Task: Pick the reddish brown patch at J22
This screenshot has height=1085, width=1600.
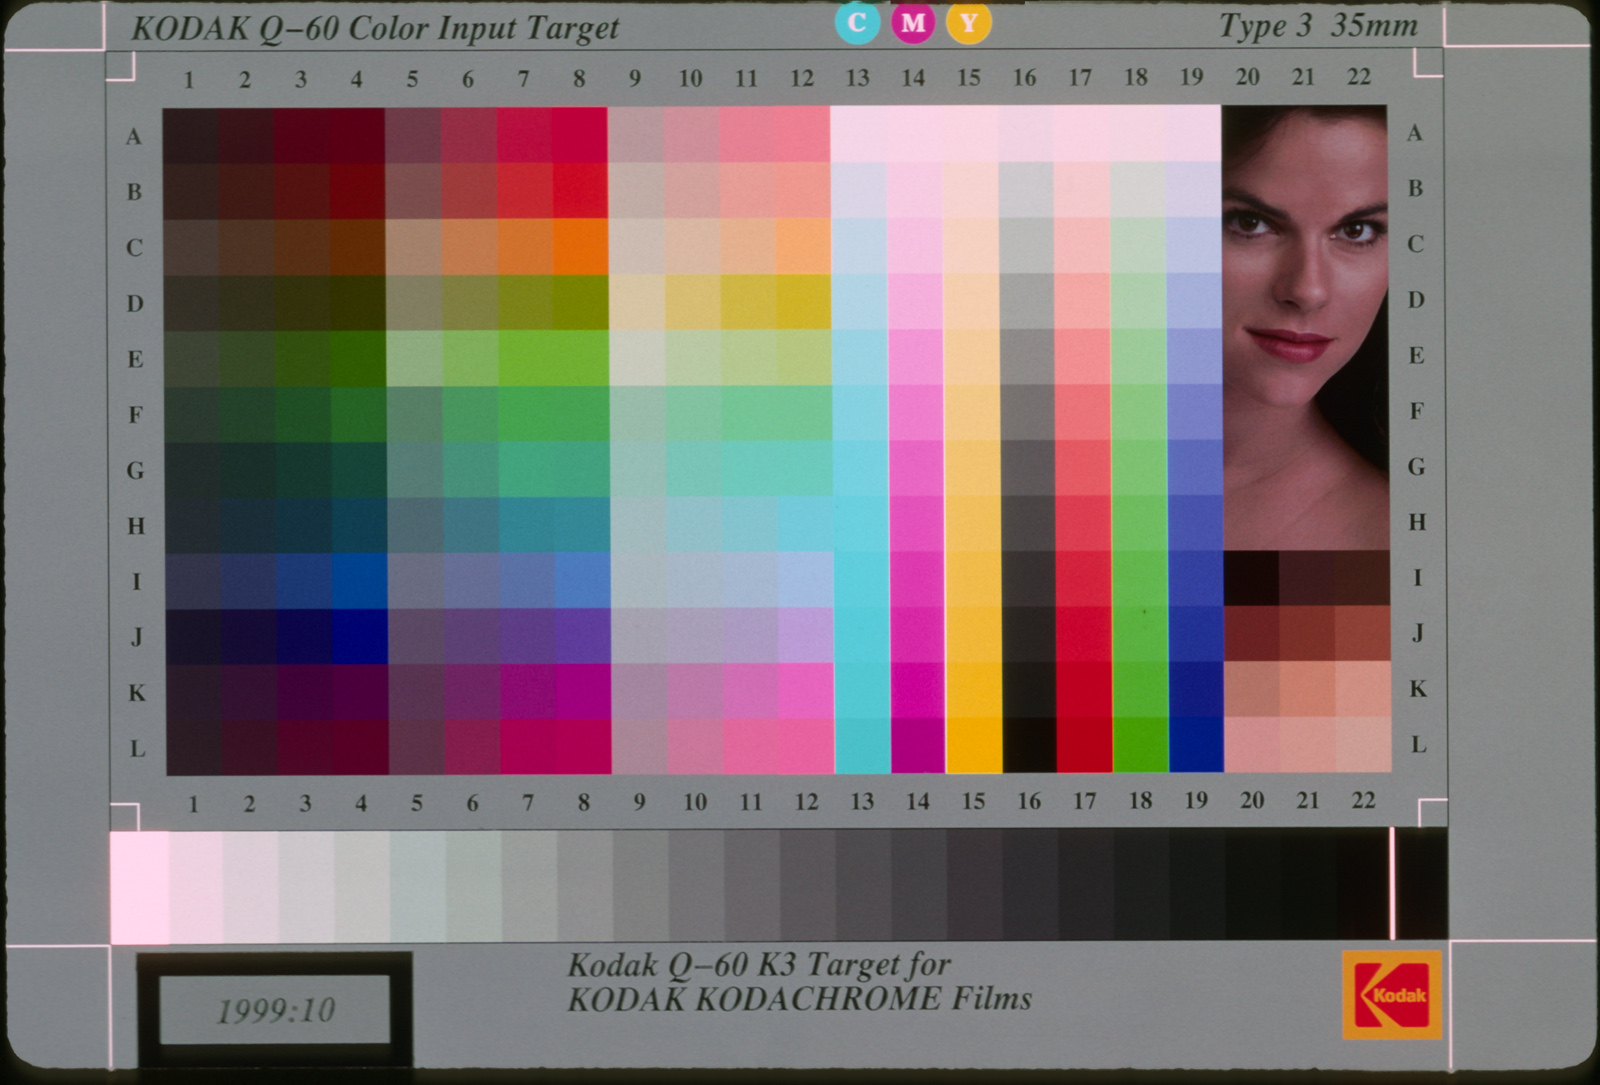Action: point(1362,633)
